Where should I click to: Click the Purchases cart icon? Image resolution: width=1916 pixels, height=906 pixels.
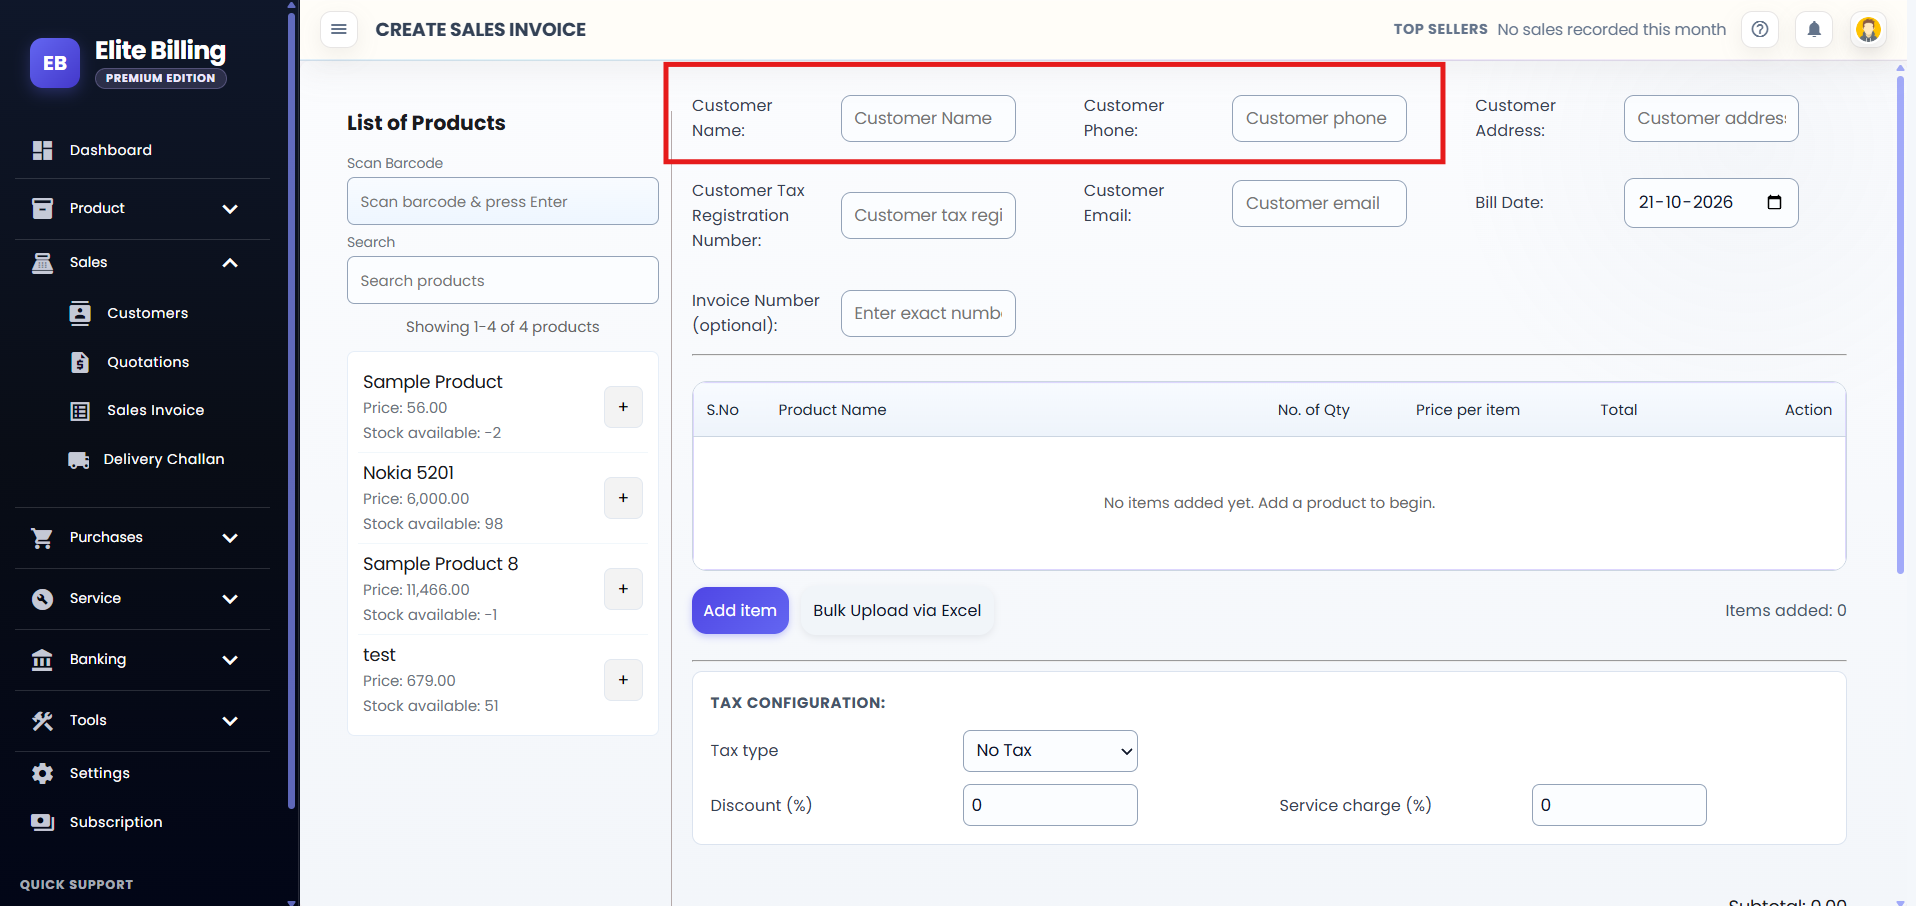click(42, 537)
